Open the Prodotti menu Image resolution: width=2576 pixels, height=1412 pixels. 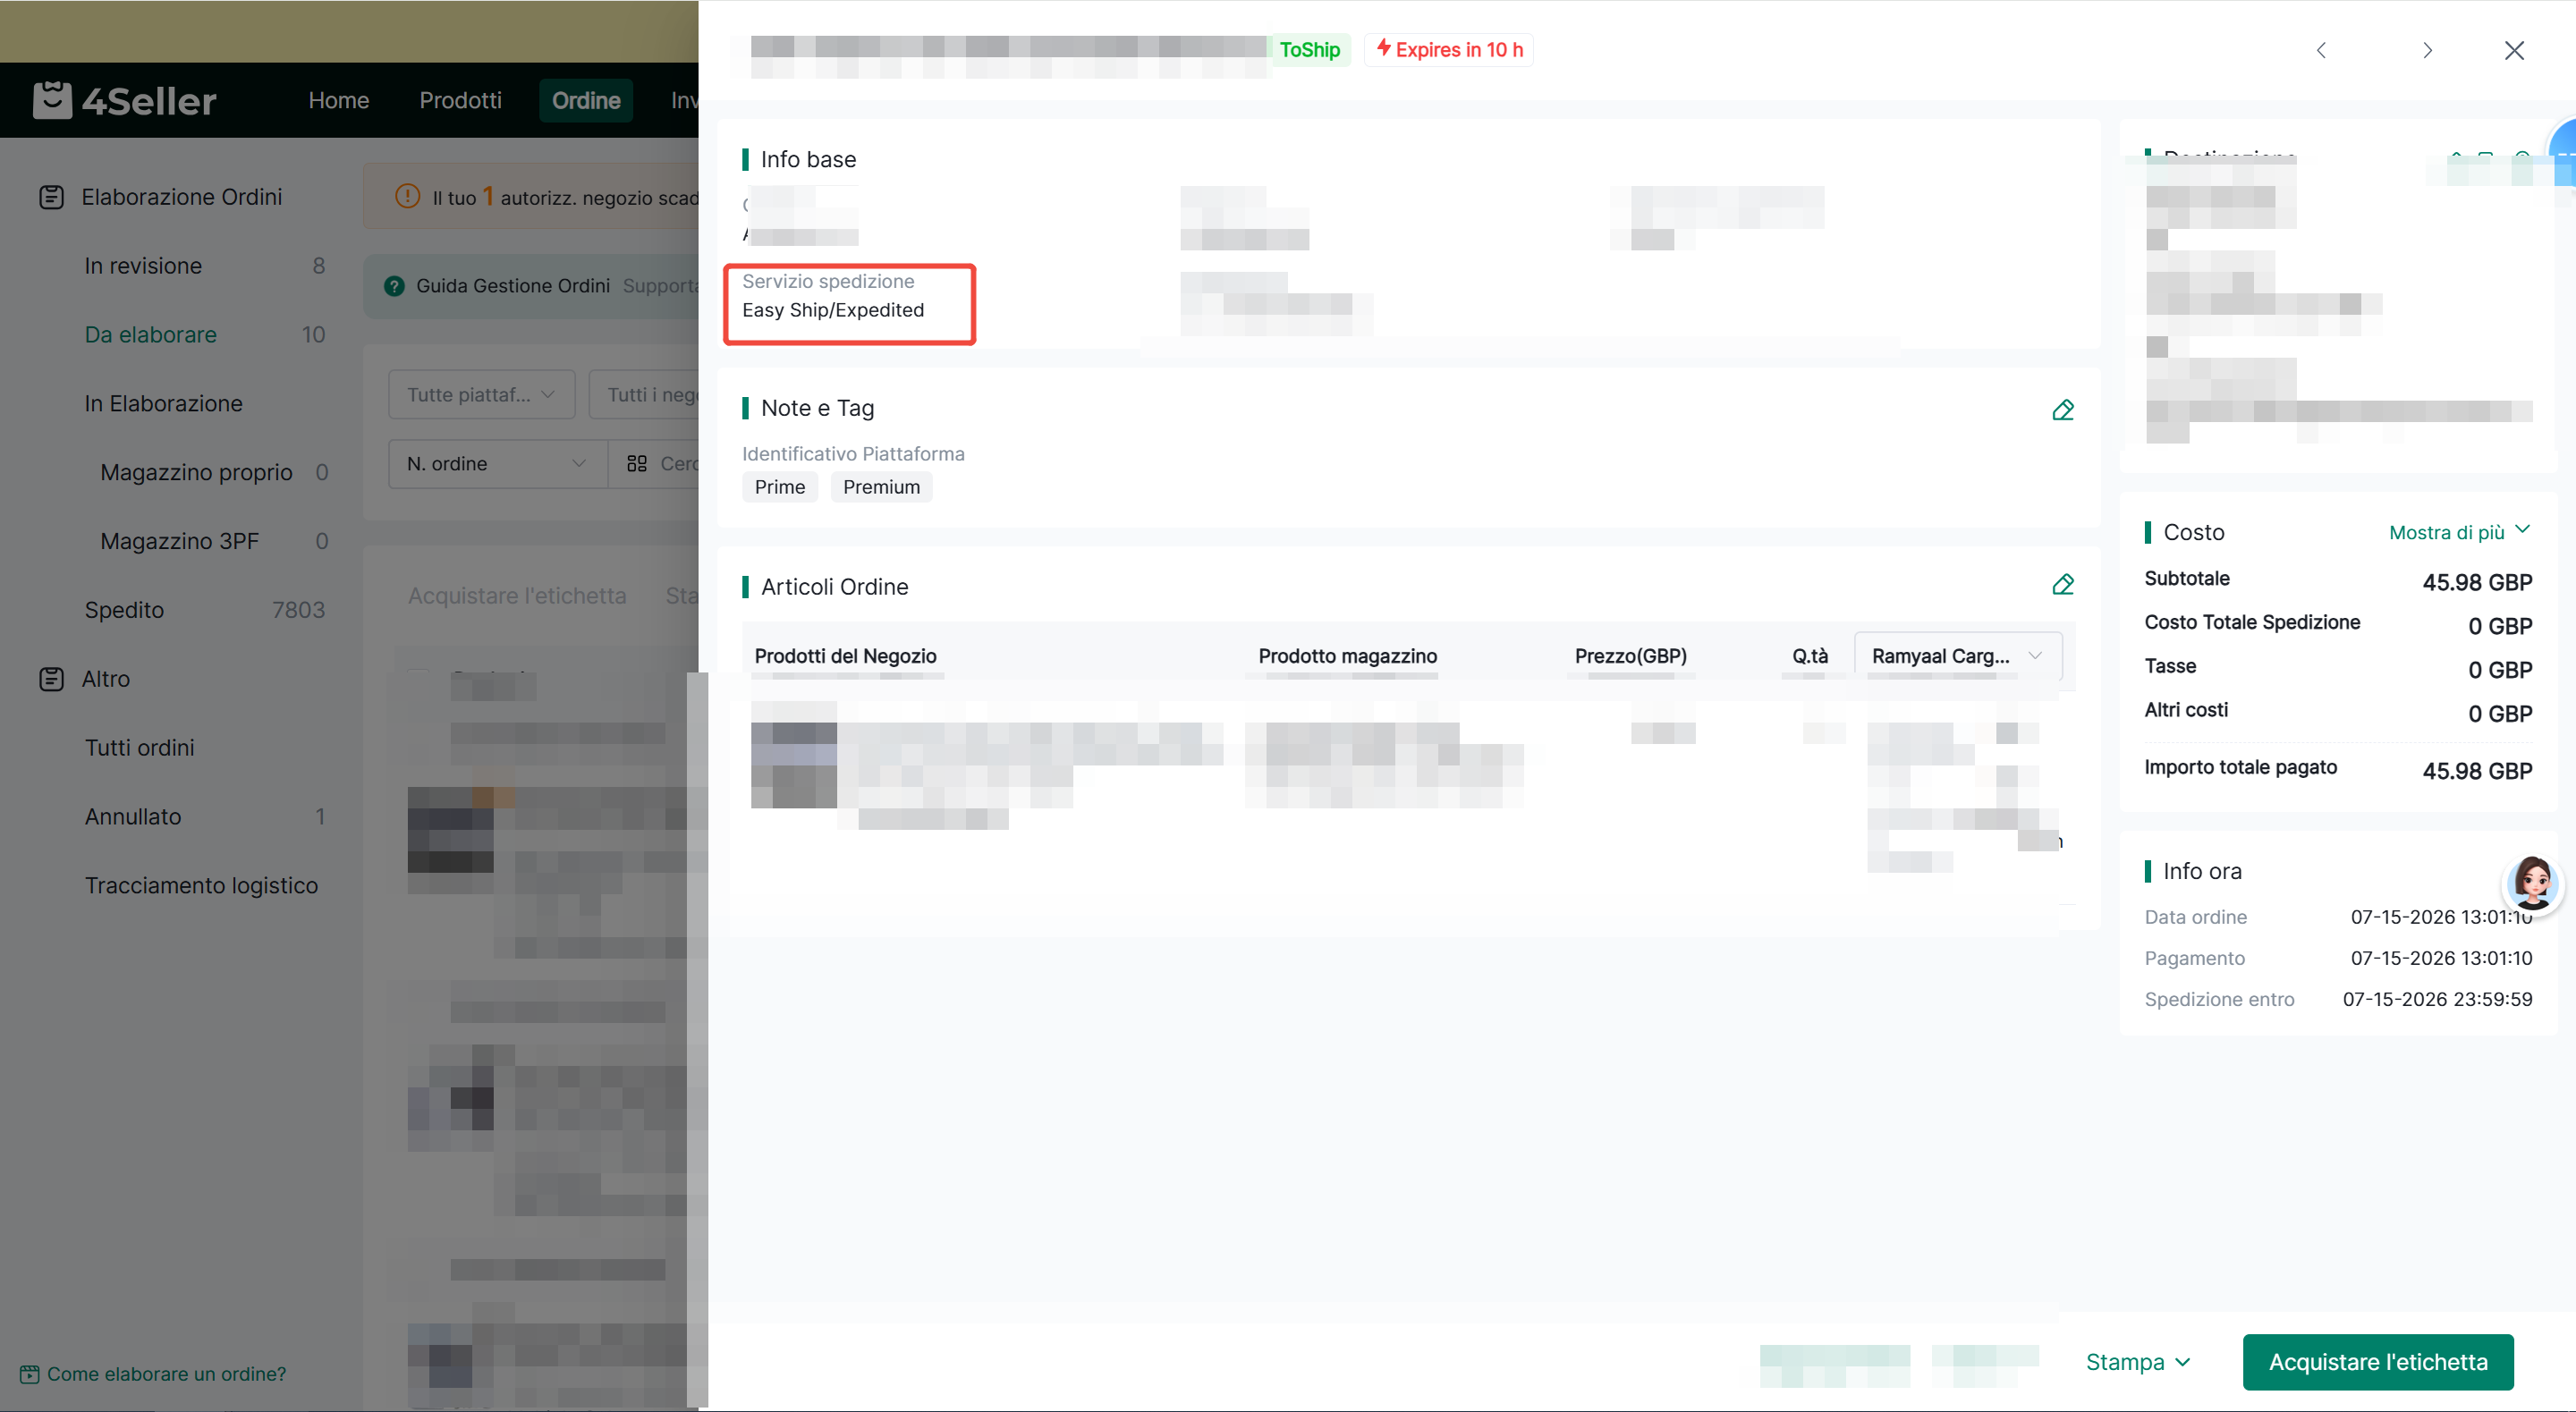460,100
